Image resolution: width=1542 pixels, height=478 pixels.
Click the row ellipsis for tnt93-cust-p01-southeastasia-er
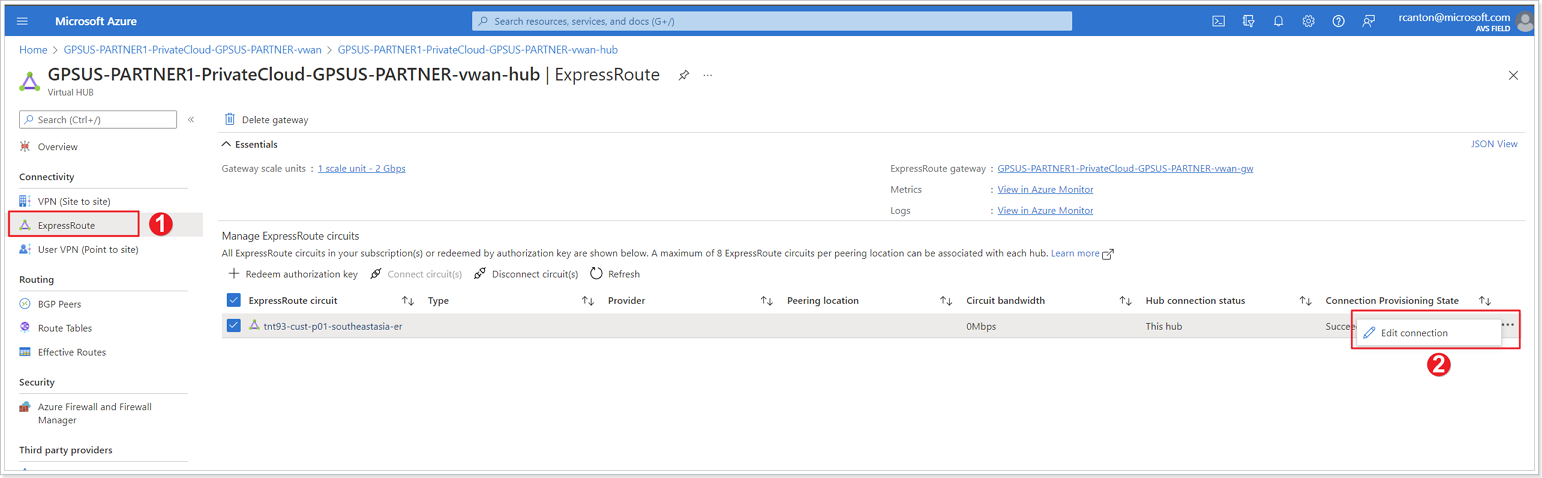tap(1508, 325)
